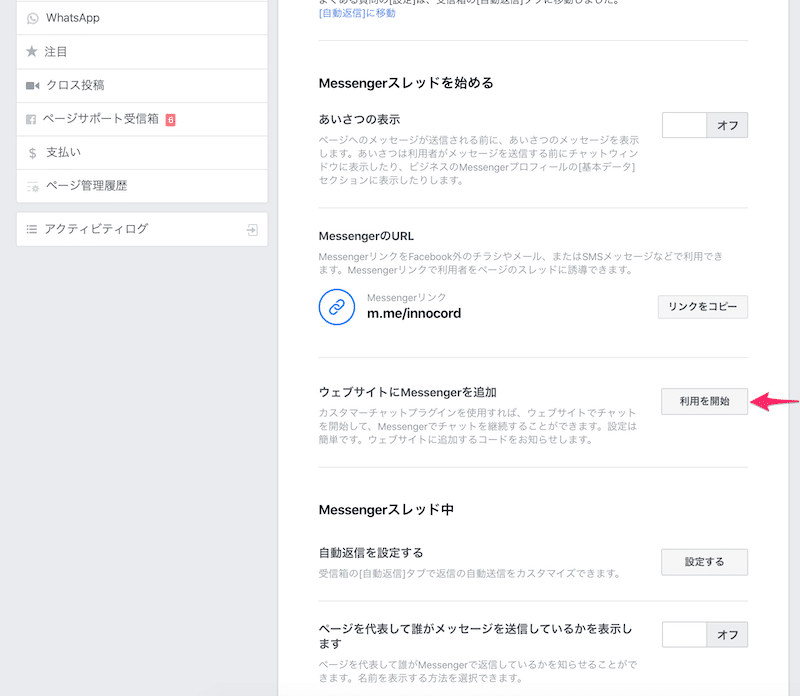Open ページサポート受信箱 in the sidebar
This screenshot has width=800, height=696.
pyautogui.click(x=142, y=119)
